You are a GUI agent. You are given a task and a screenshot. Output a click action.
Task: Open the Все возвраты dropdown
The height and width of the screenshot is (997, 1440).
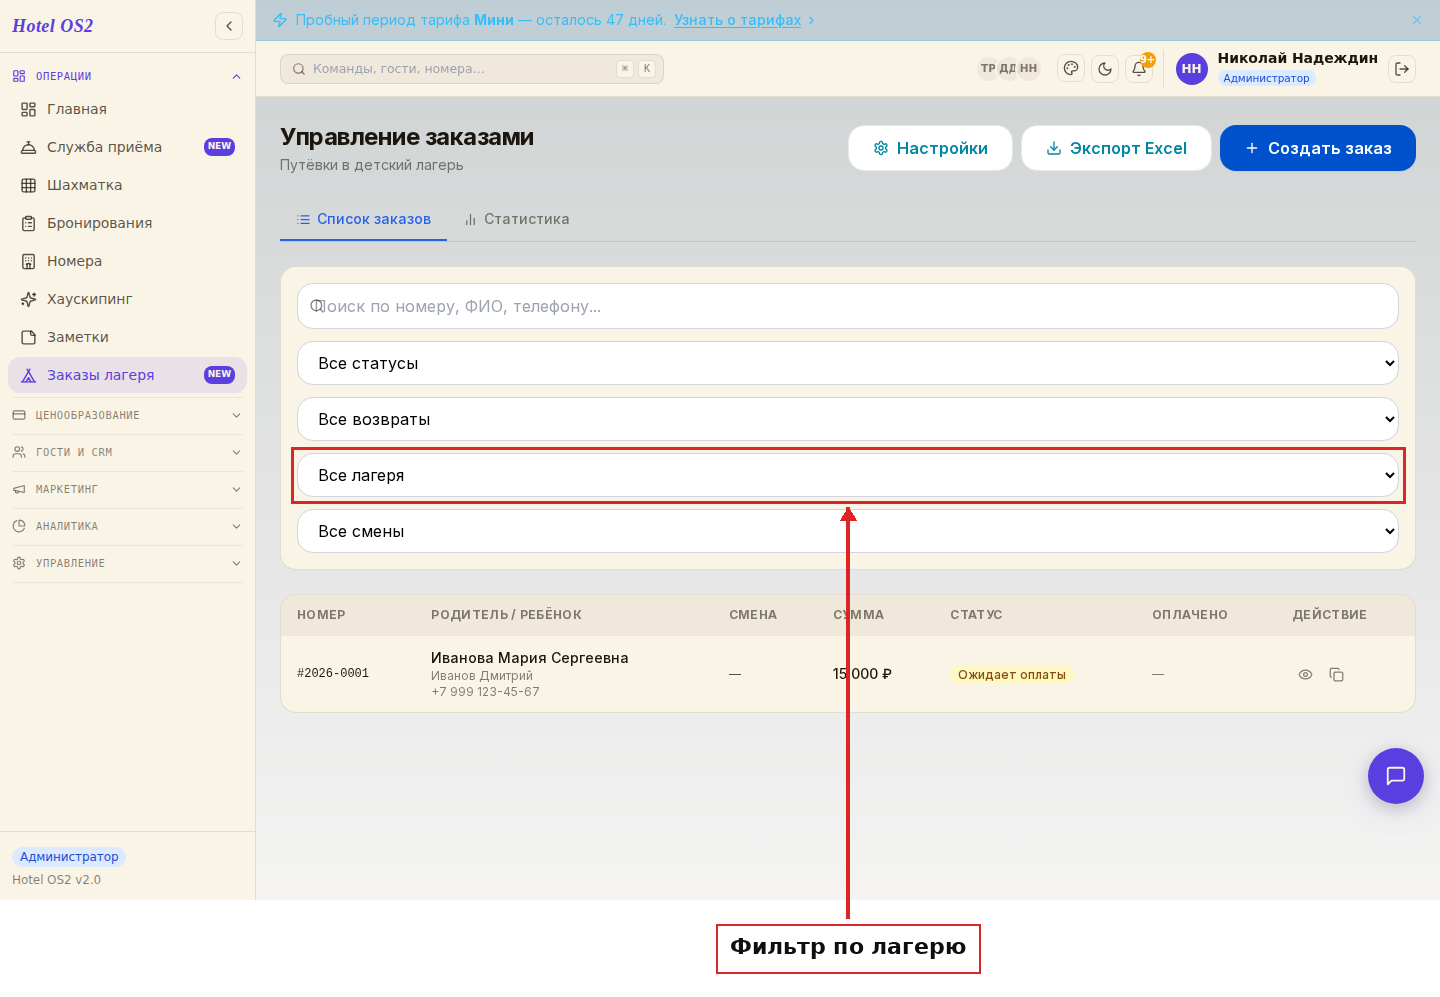(x=848, y=419)
